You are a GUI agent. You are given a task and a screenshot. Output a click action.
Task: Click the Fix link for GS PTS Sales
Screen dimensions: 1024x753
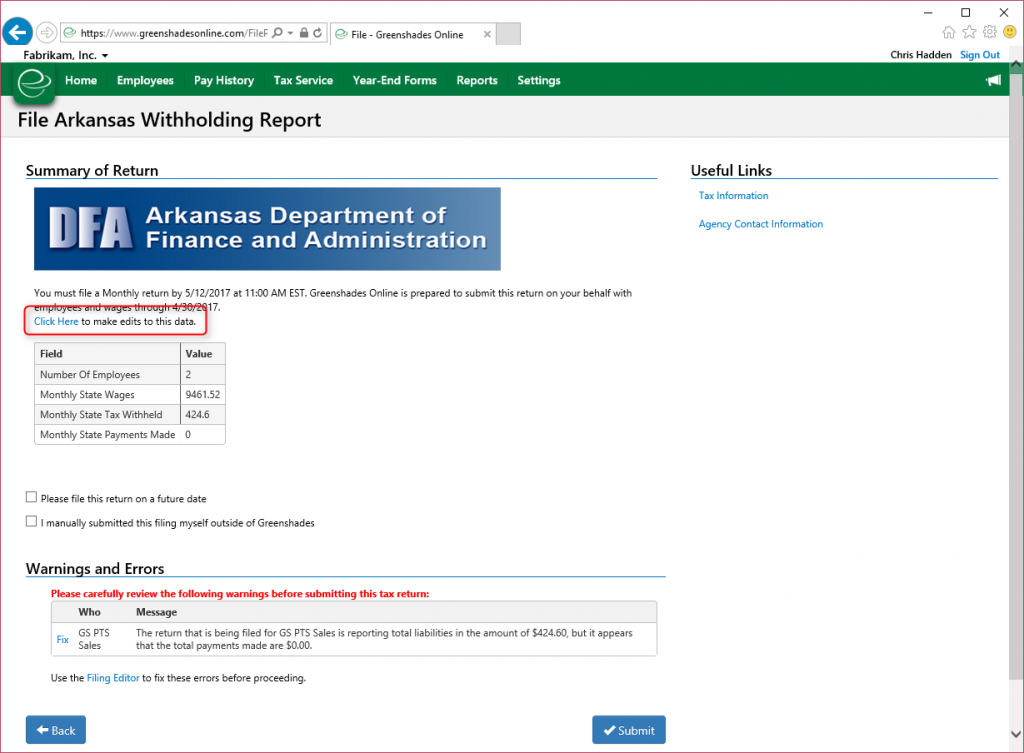(x=63, y=639)
